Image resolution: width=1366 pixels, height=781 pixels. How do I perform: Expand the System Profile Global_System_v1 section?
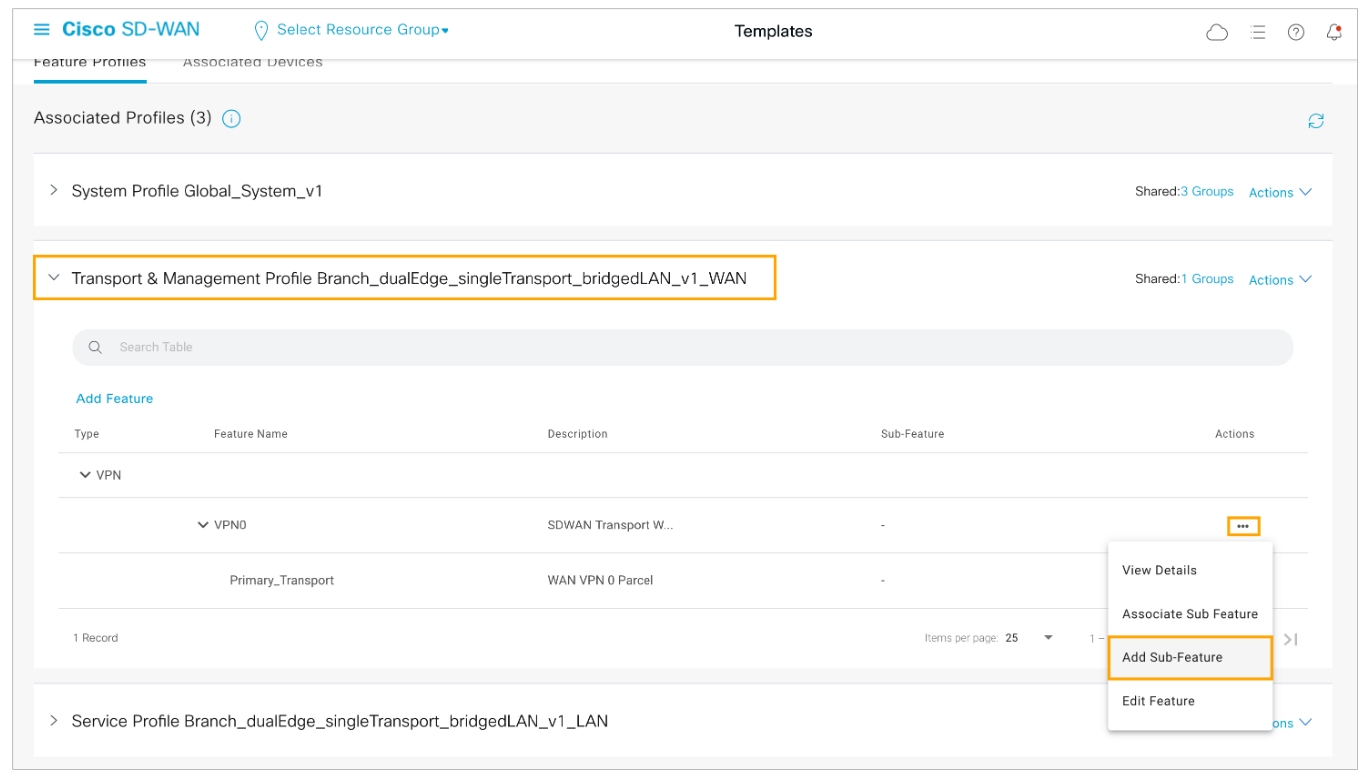pyautogui.click(x=54, y=190)
